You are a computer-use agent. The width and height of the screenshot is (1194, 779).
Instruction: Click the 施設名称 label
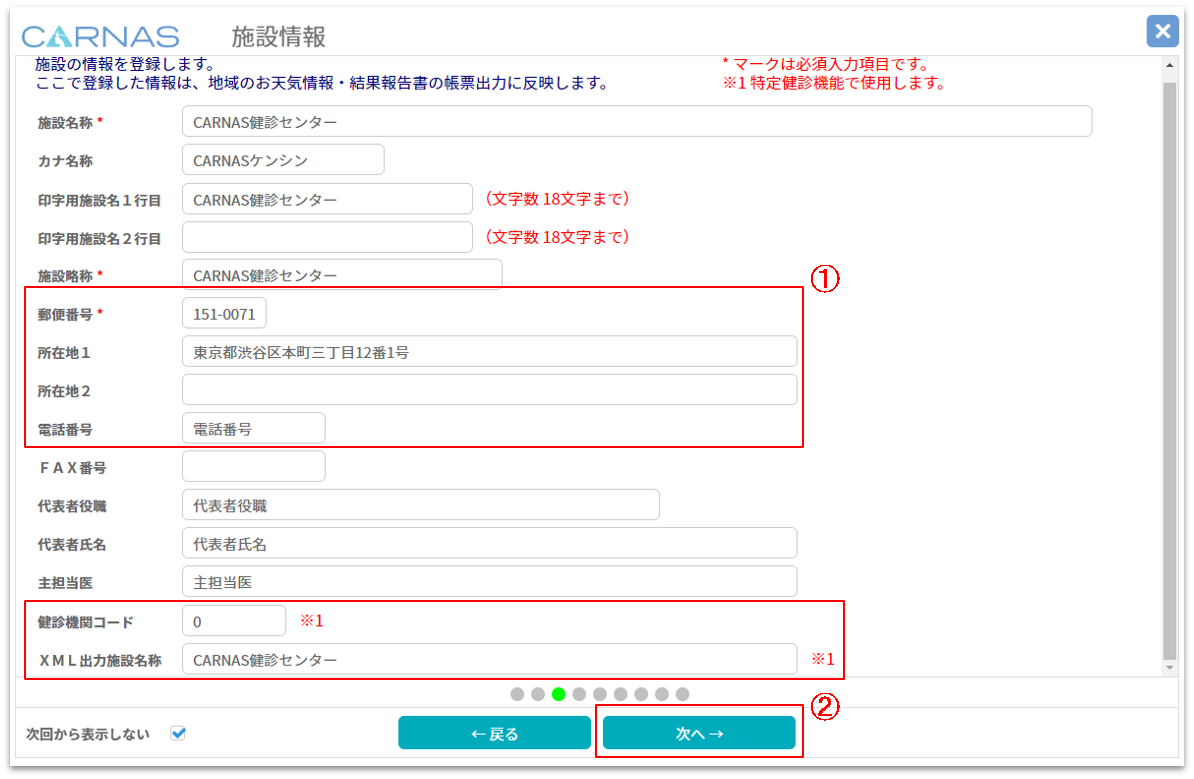coord(65,123)
